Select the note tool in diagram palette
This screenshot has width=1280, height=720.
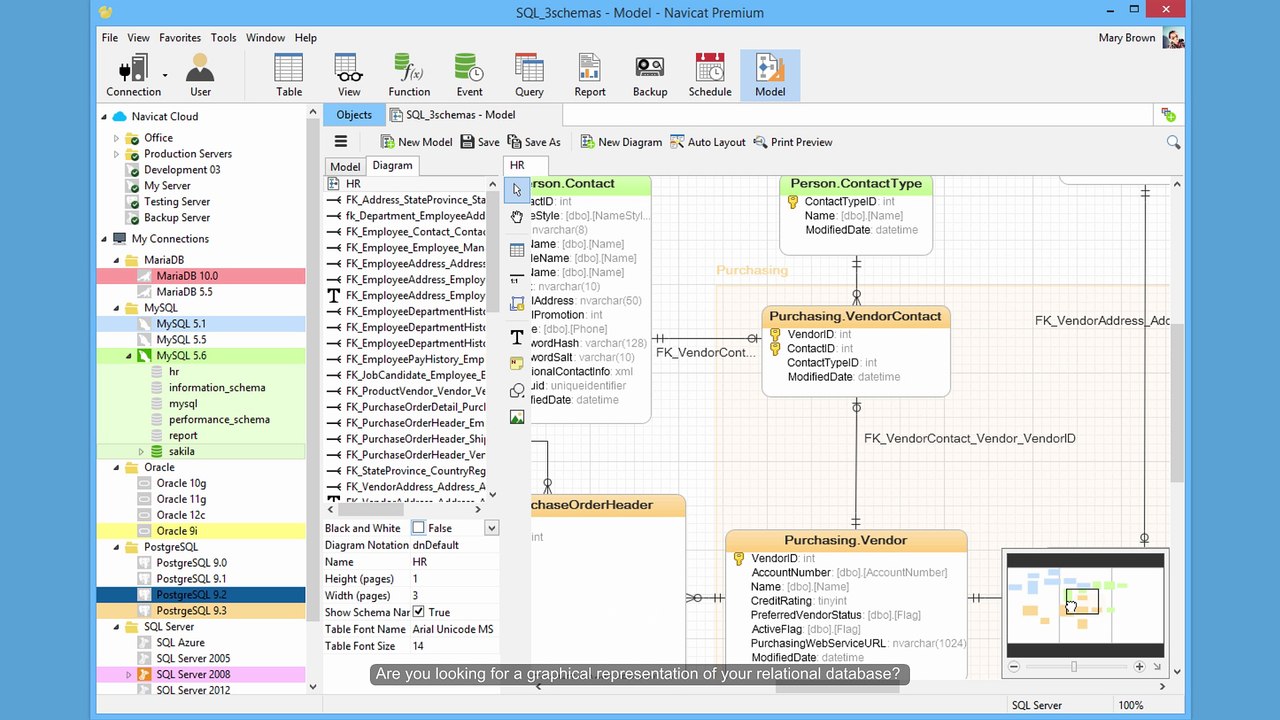(x=517, y=363)
